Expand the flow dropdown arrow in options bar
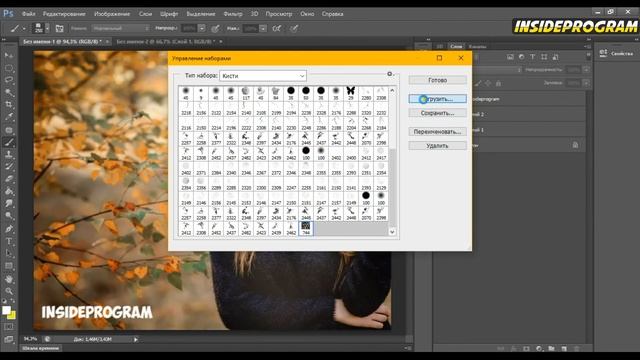The height and width of the screenshot is (360, 640). point(263,29)
